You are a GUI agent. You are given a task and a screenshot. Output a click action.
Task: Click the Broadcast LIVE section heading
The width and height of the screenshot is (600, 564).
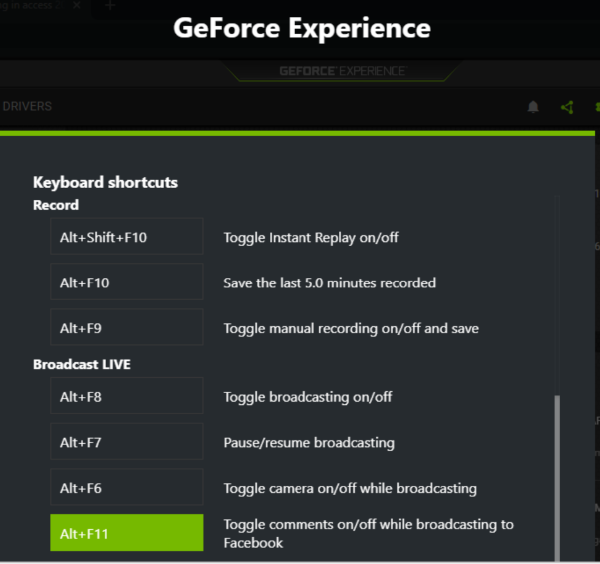[x=82, y=364]
